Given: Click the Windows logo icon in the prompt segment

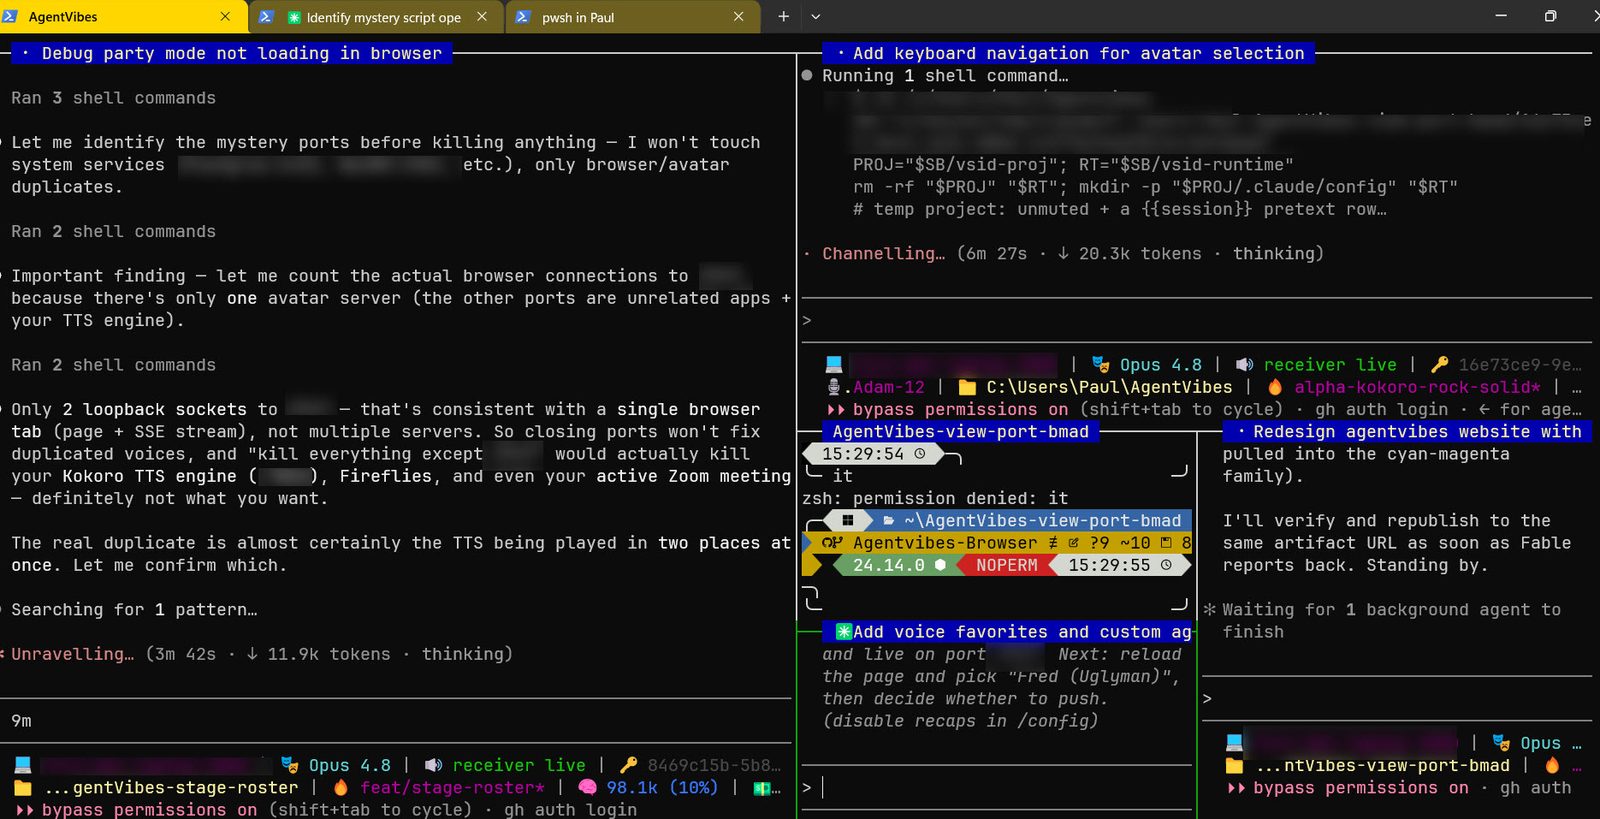Looking at the screenshot, I should coord(847,521).
